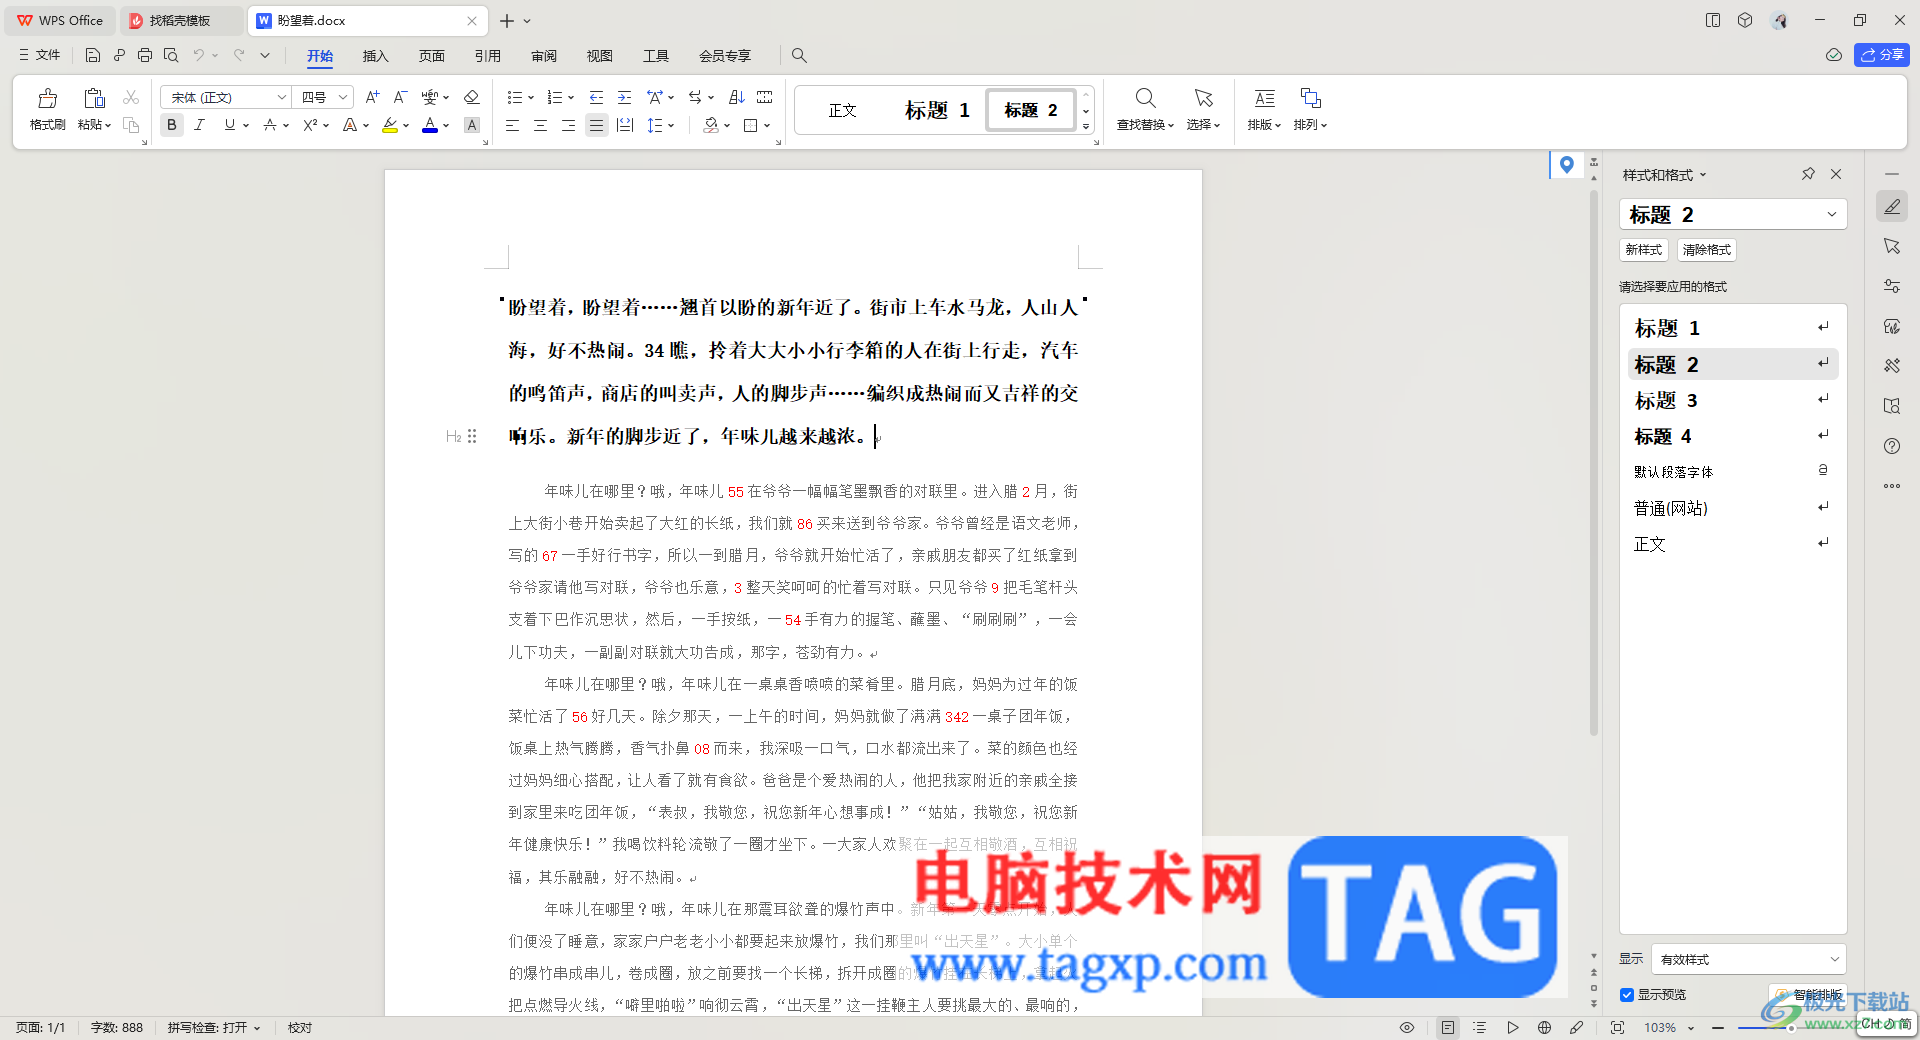1920x1040 pixels.
Task: Click the vertical document scrollbar
Action: [x=1594, y=463]
